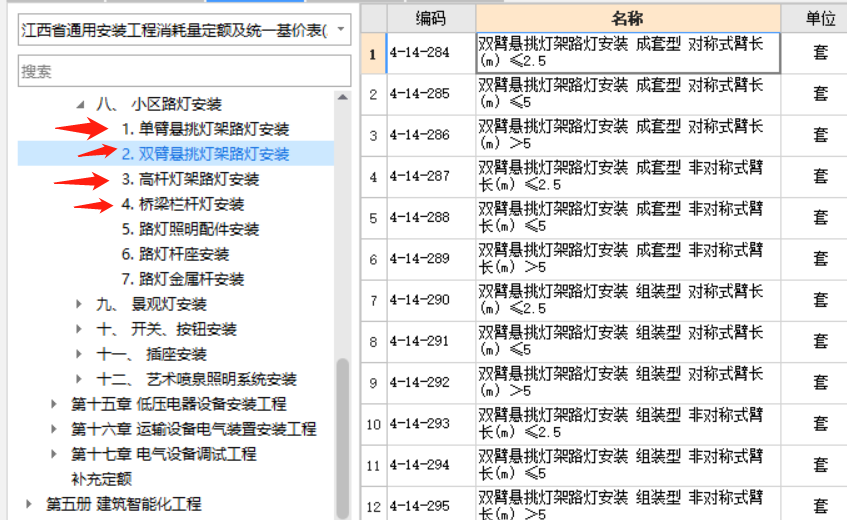Click row number 10 header
This screenshot has height=520, width=847.
tap(373, 424)
